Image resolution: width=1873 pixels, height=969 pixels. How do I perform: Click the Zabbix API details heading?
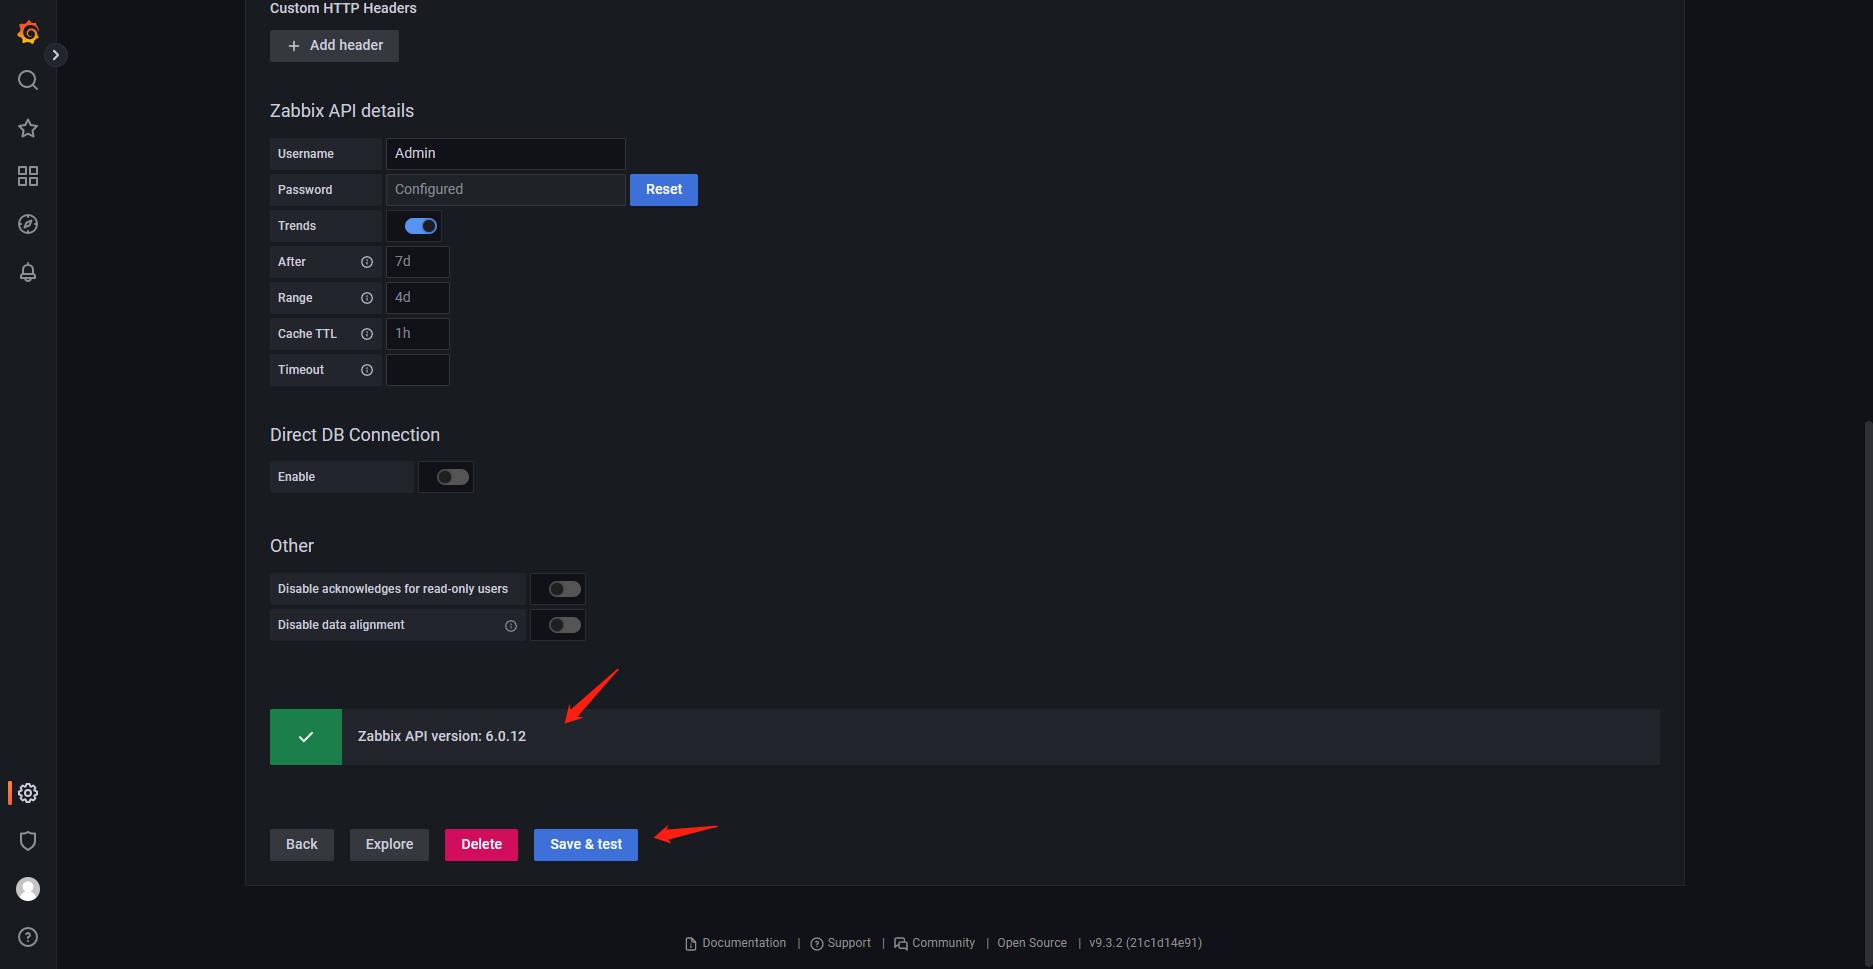point(342,111)
